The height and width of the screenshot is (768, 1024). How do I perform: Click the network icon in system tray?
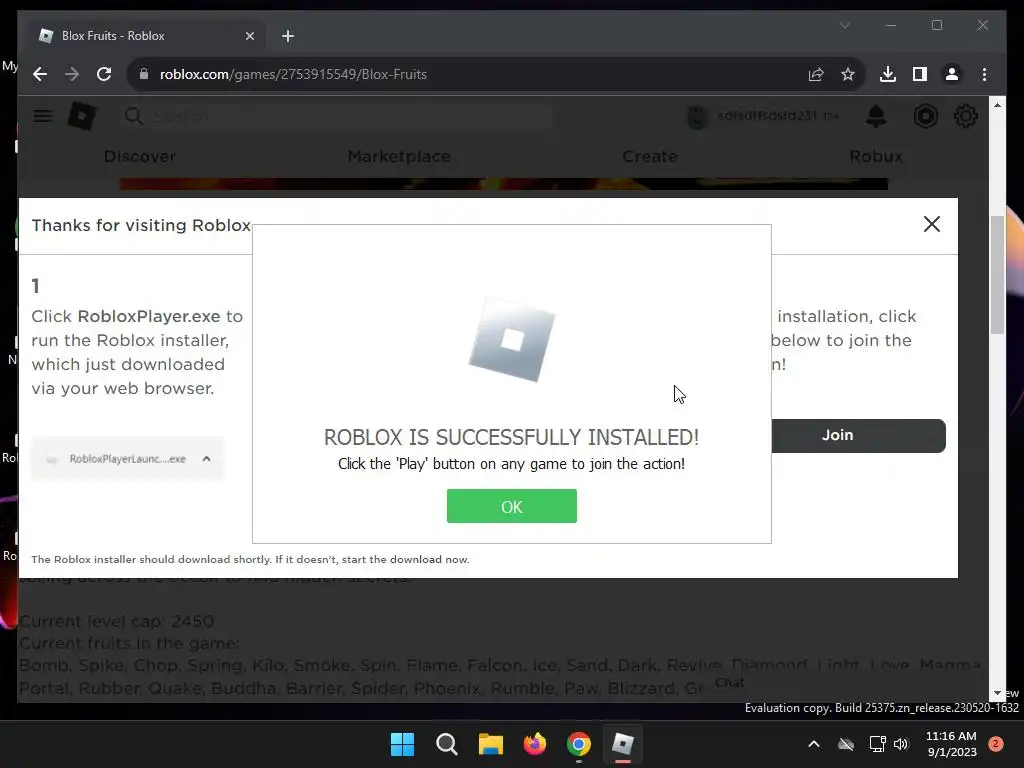(877, 744)
